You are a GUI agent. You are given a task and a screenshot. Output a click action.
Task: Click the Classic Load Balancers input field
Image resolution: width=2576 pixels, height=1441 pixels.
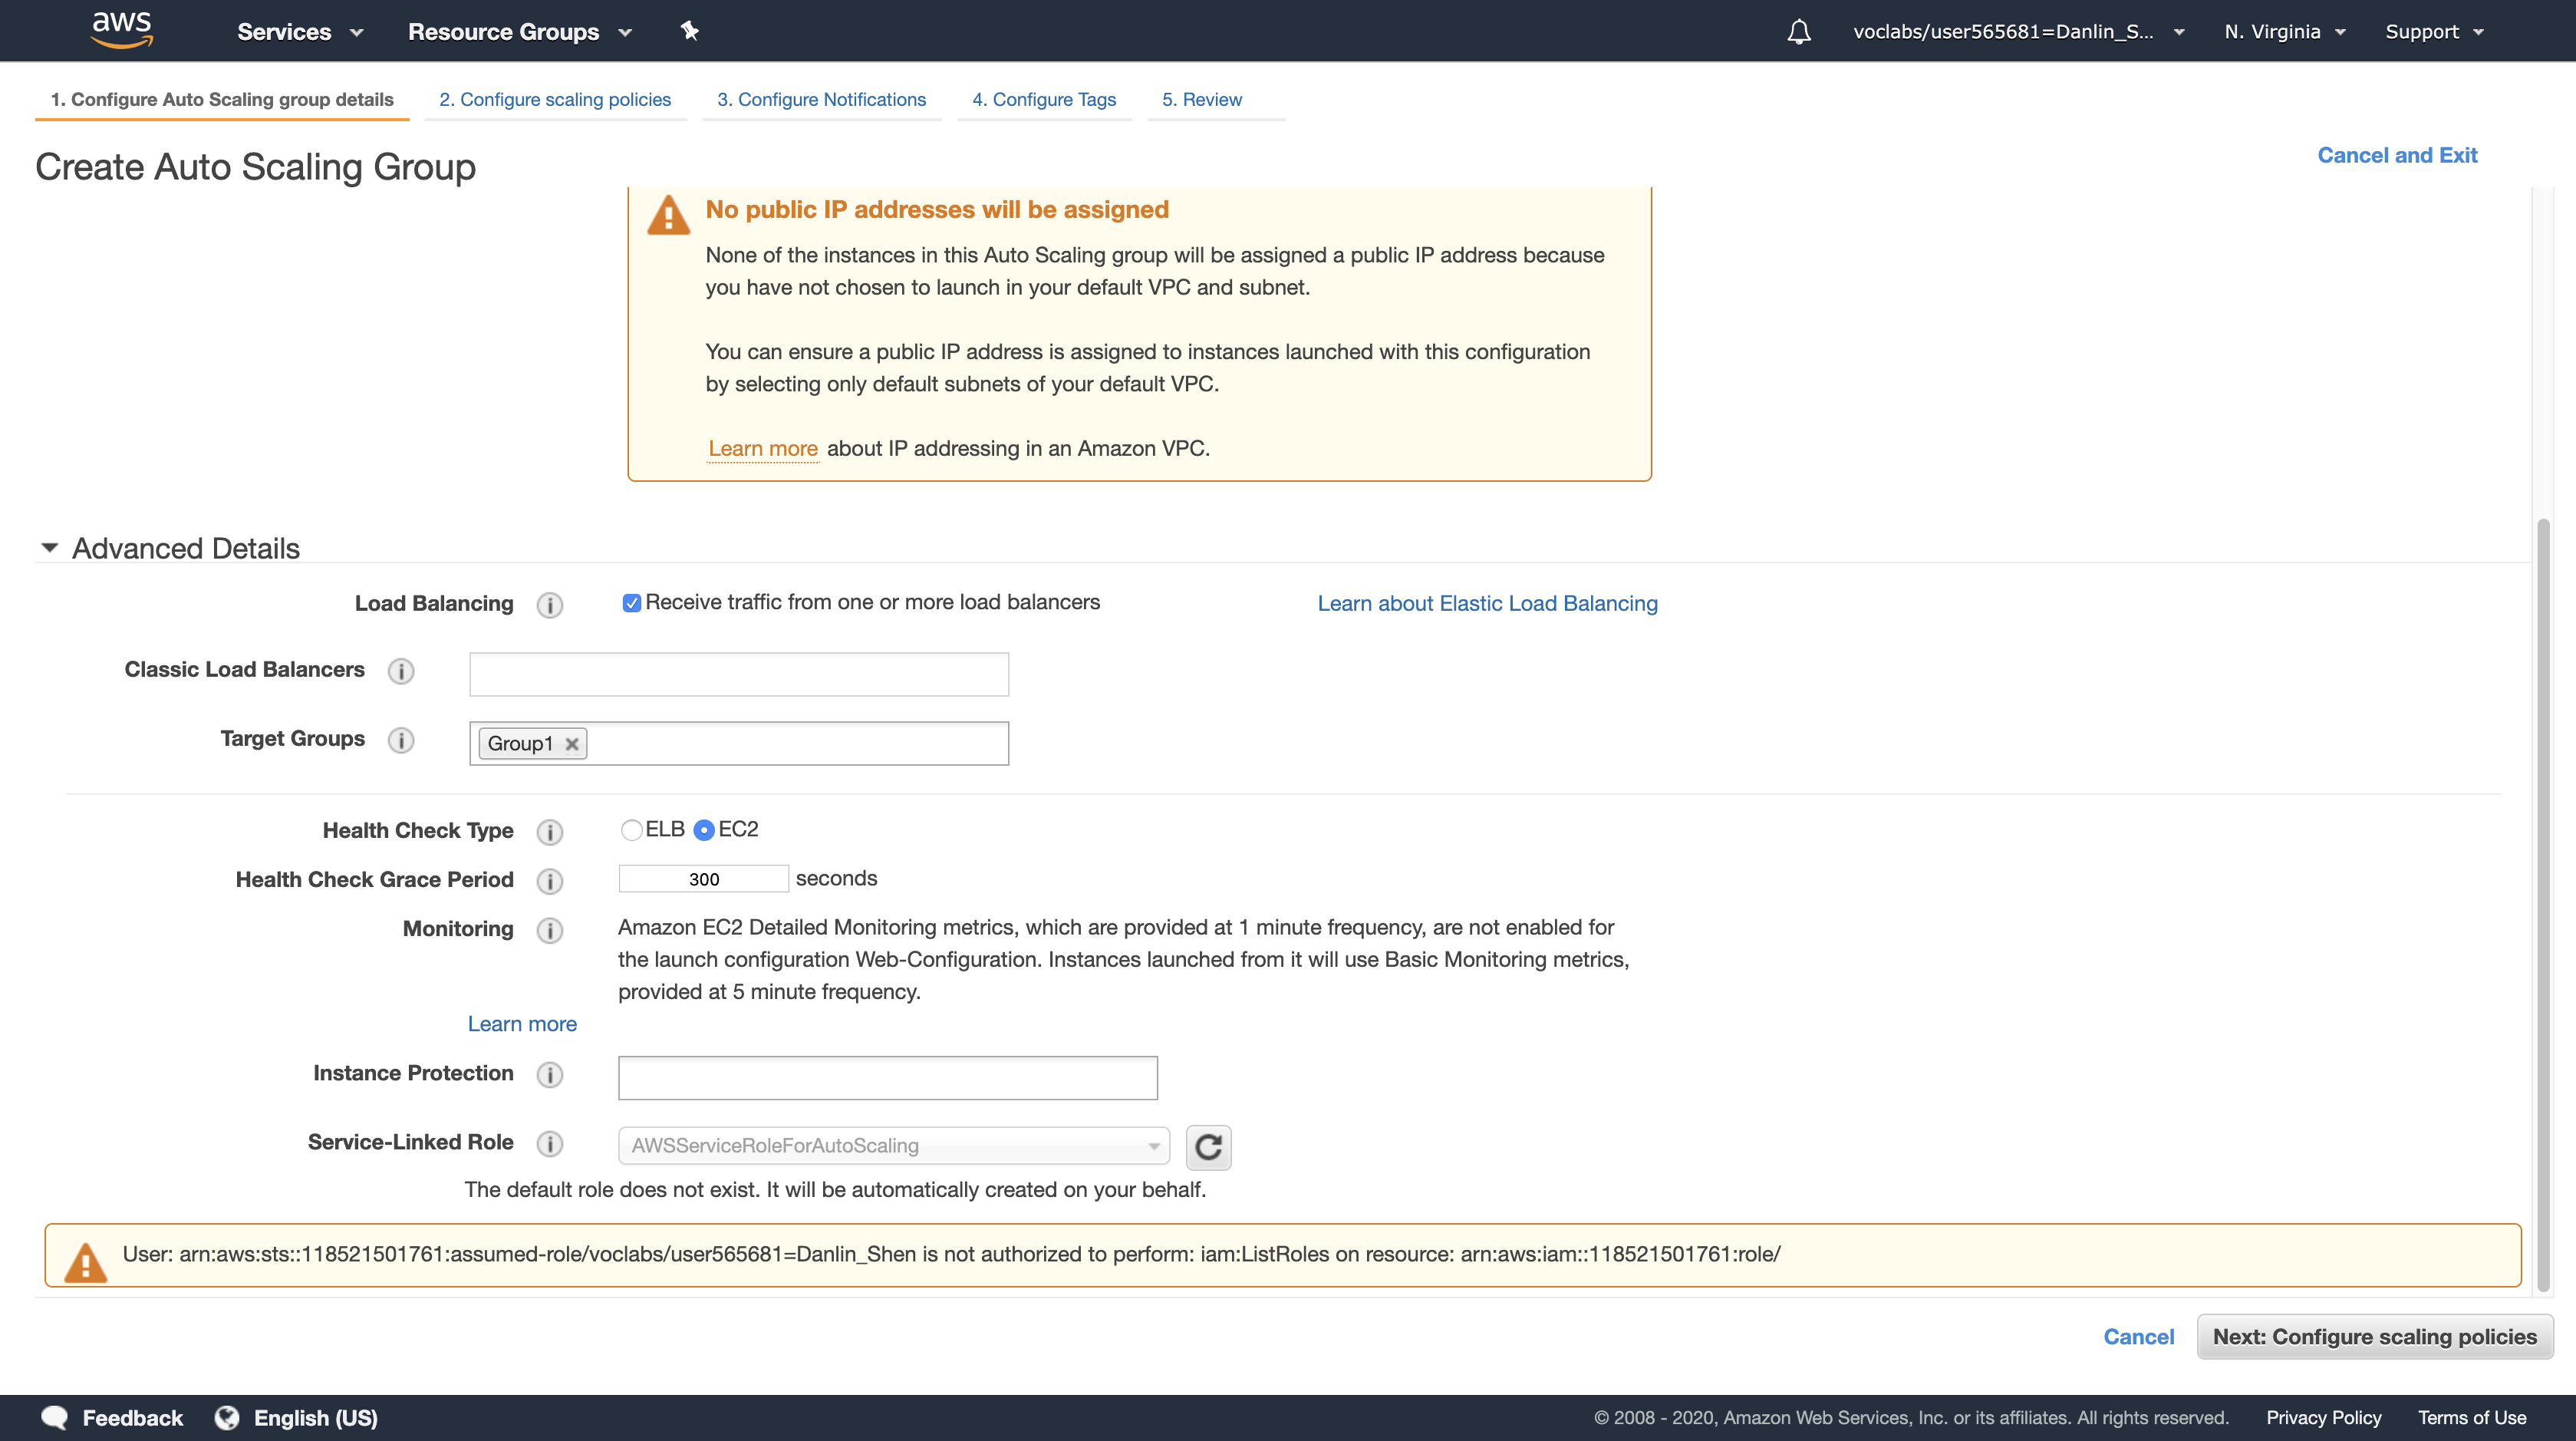[x=738, y=674]
